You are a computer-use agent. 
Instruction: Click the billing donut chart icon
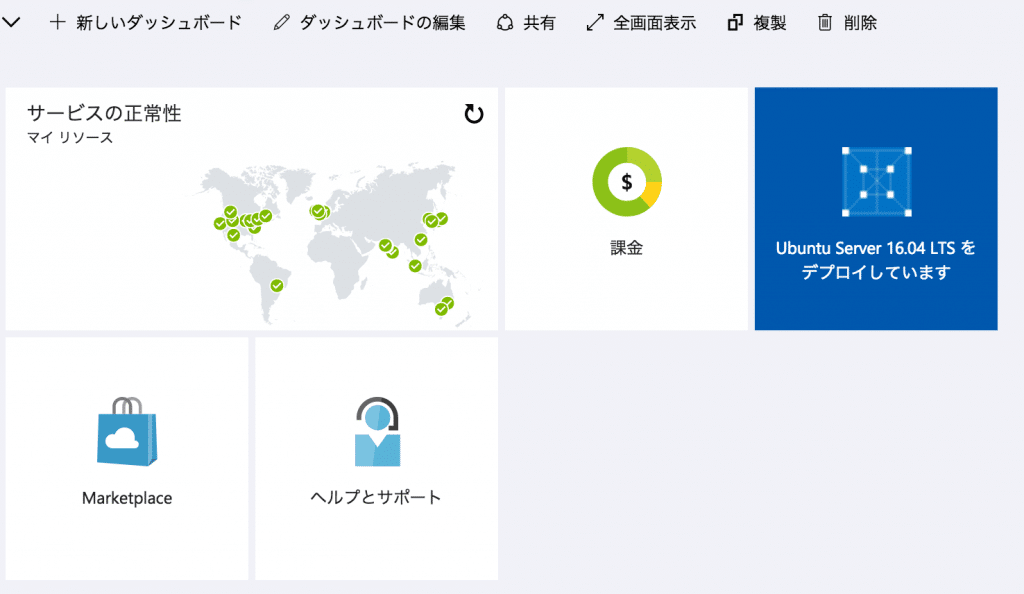[x=627, y=181]
